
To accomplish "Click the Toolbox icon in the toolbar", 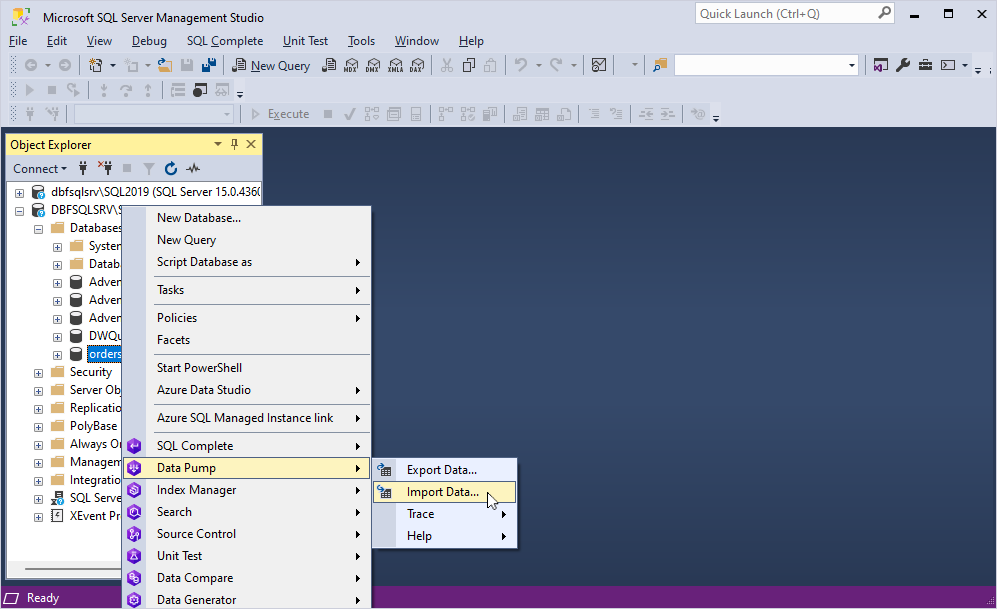I will [925, 65].
